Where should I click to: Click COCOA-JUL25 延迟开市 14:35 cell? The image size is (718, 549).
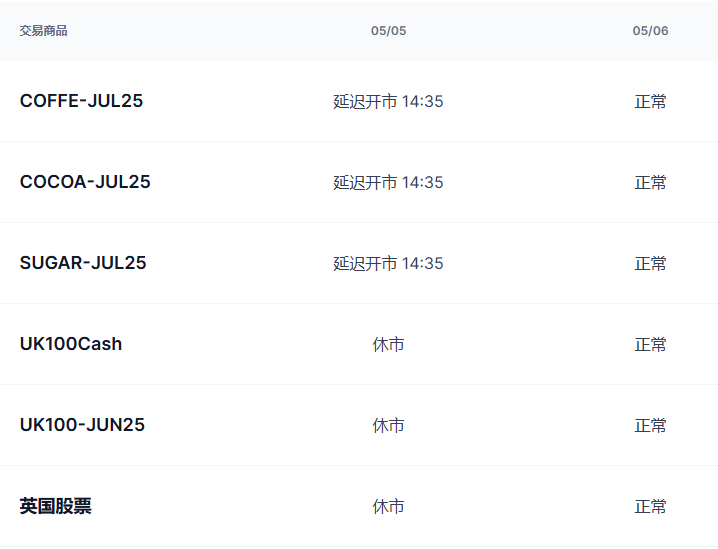coord(388,182)
